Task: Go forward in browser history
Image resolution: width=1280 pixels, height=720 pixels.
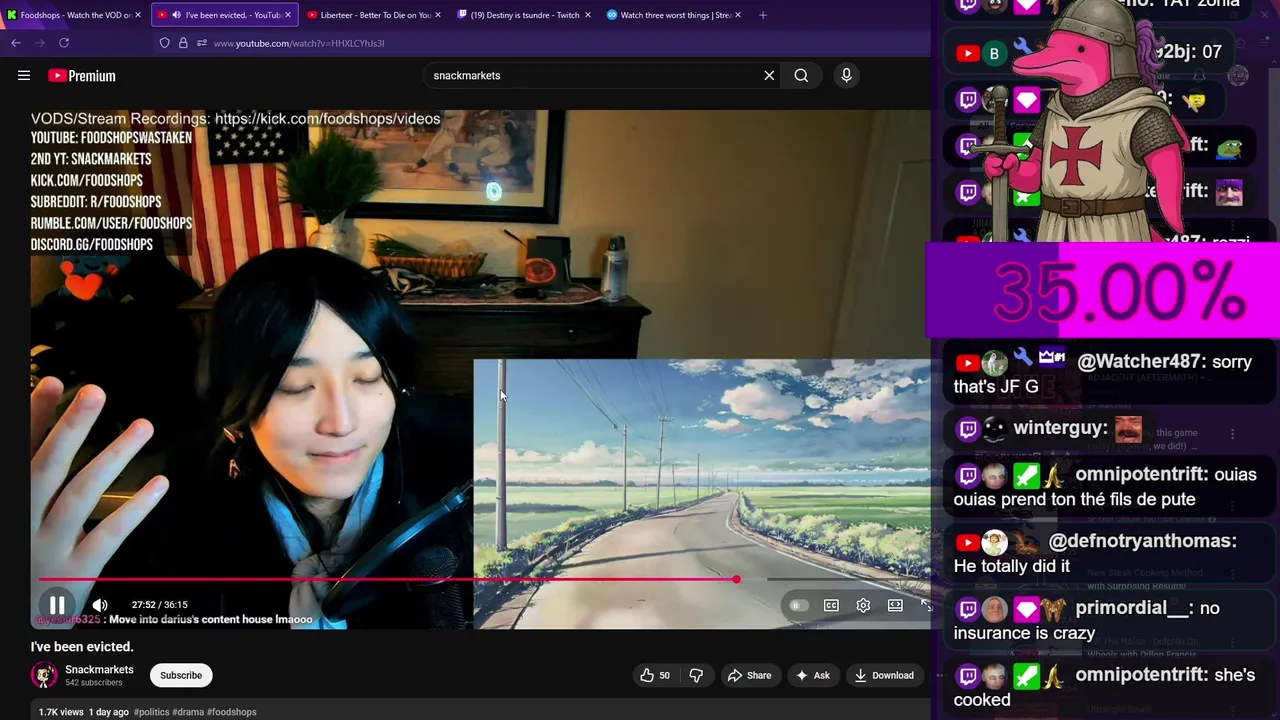Action: [x=40, y=43]
